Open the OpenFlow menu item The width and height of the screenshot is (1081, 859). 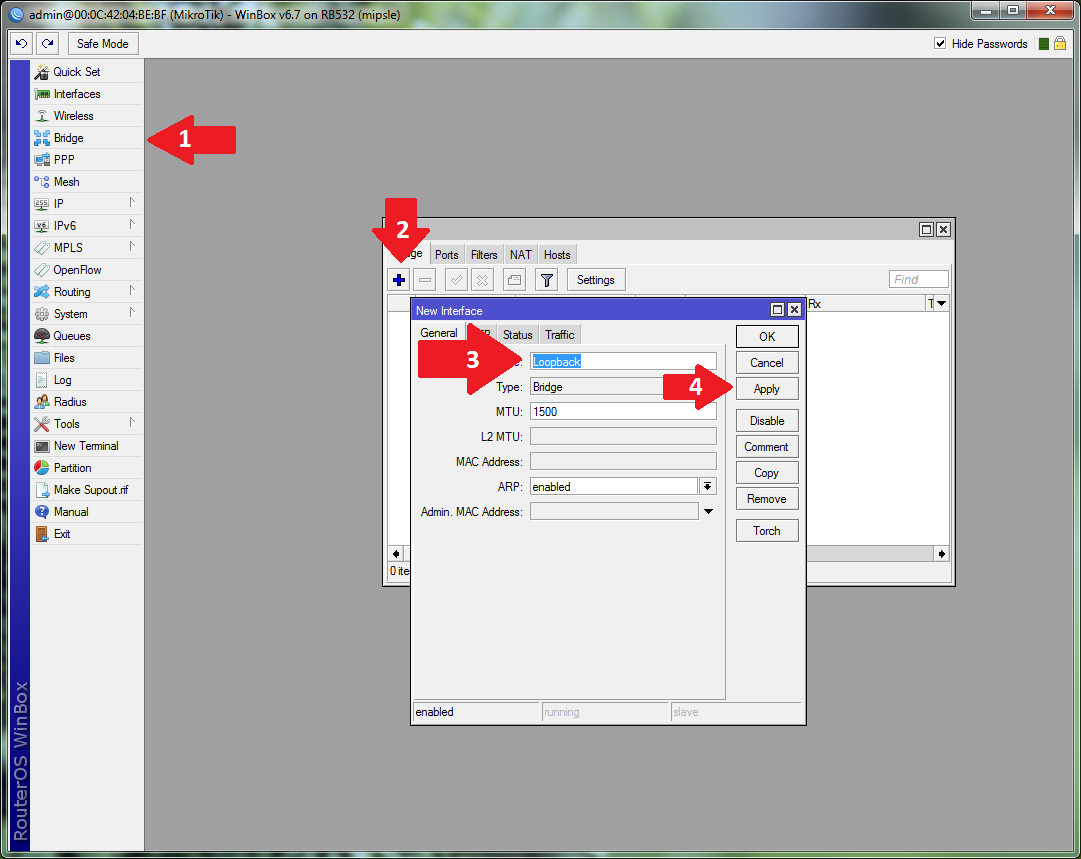click(87, 270)
